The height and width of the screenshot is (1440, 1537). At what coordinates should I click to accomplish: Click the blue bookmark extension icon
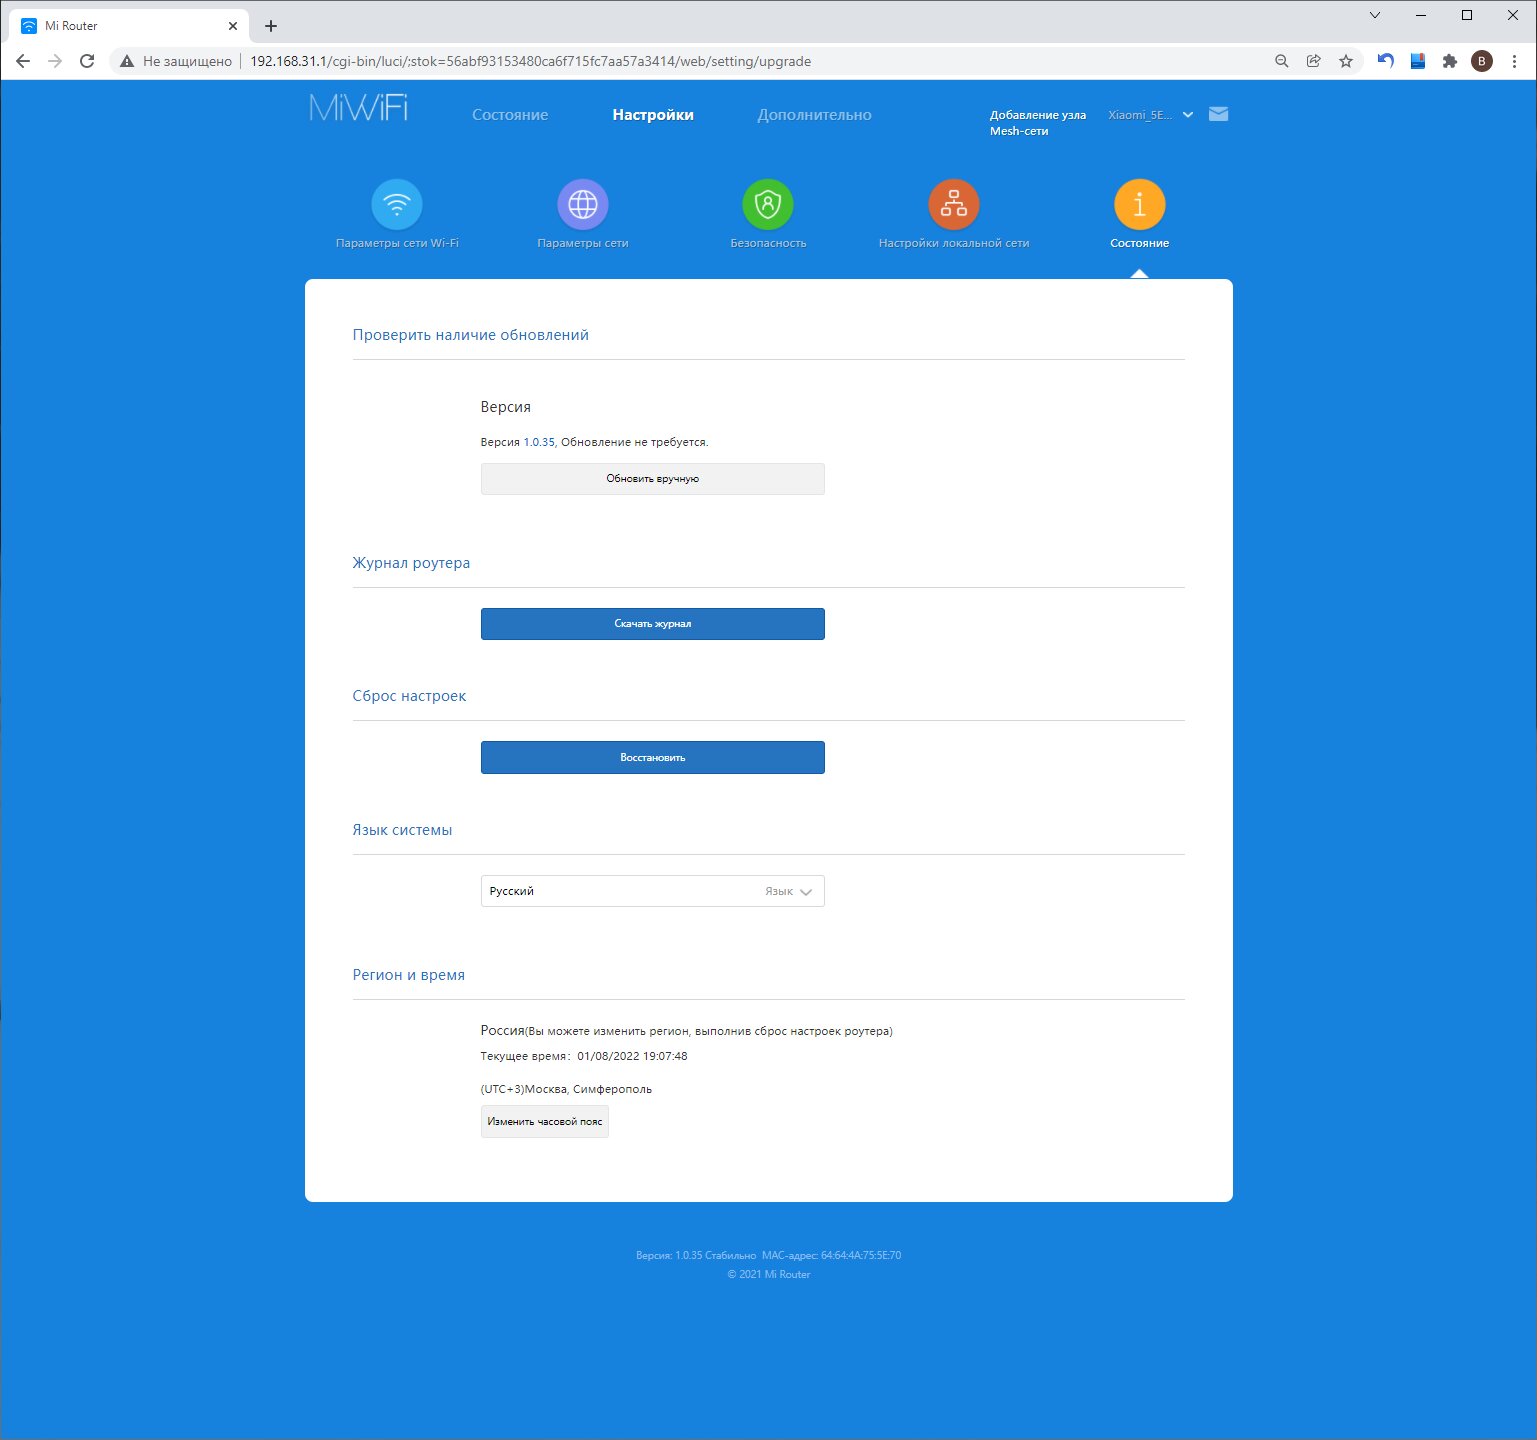coord(1418,61)
